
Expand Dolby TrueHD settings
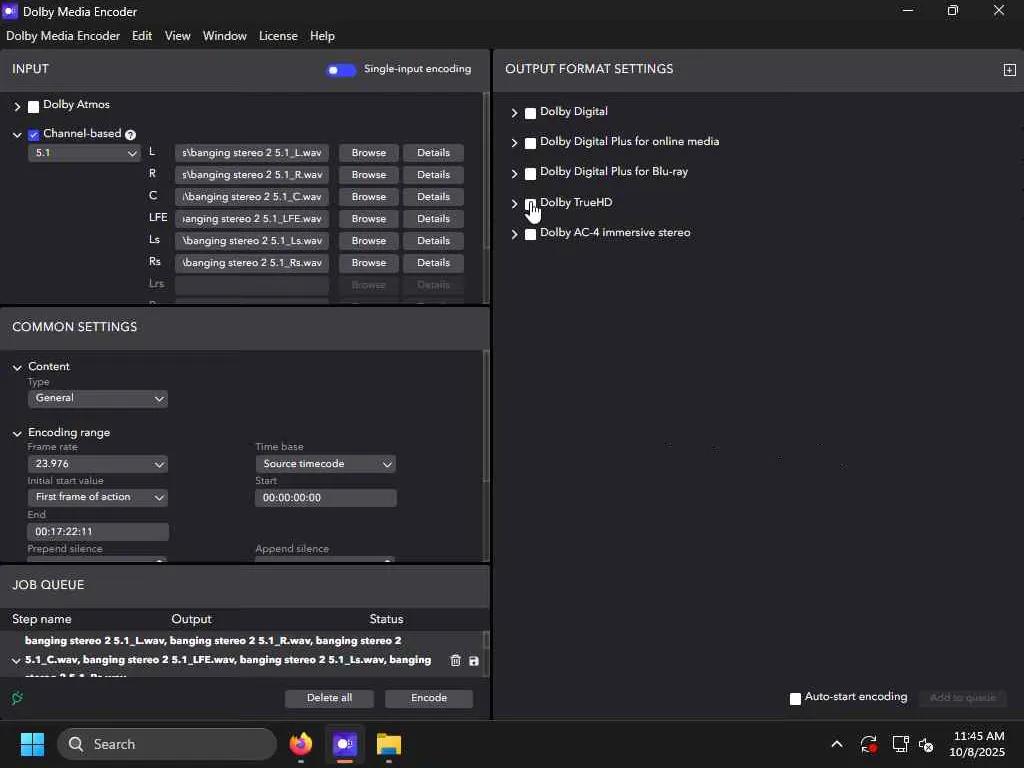515,204
